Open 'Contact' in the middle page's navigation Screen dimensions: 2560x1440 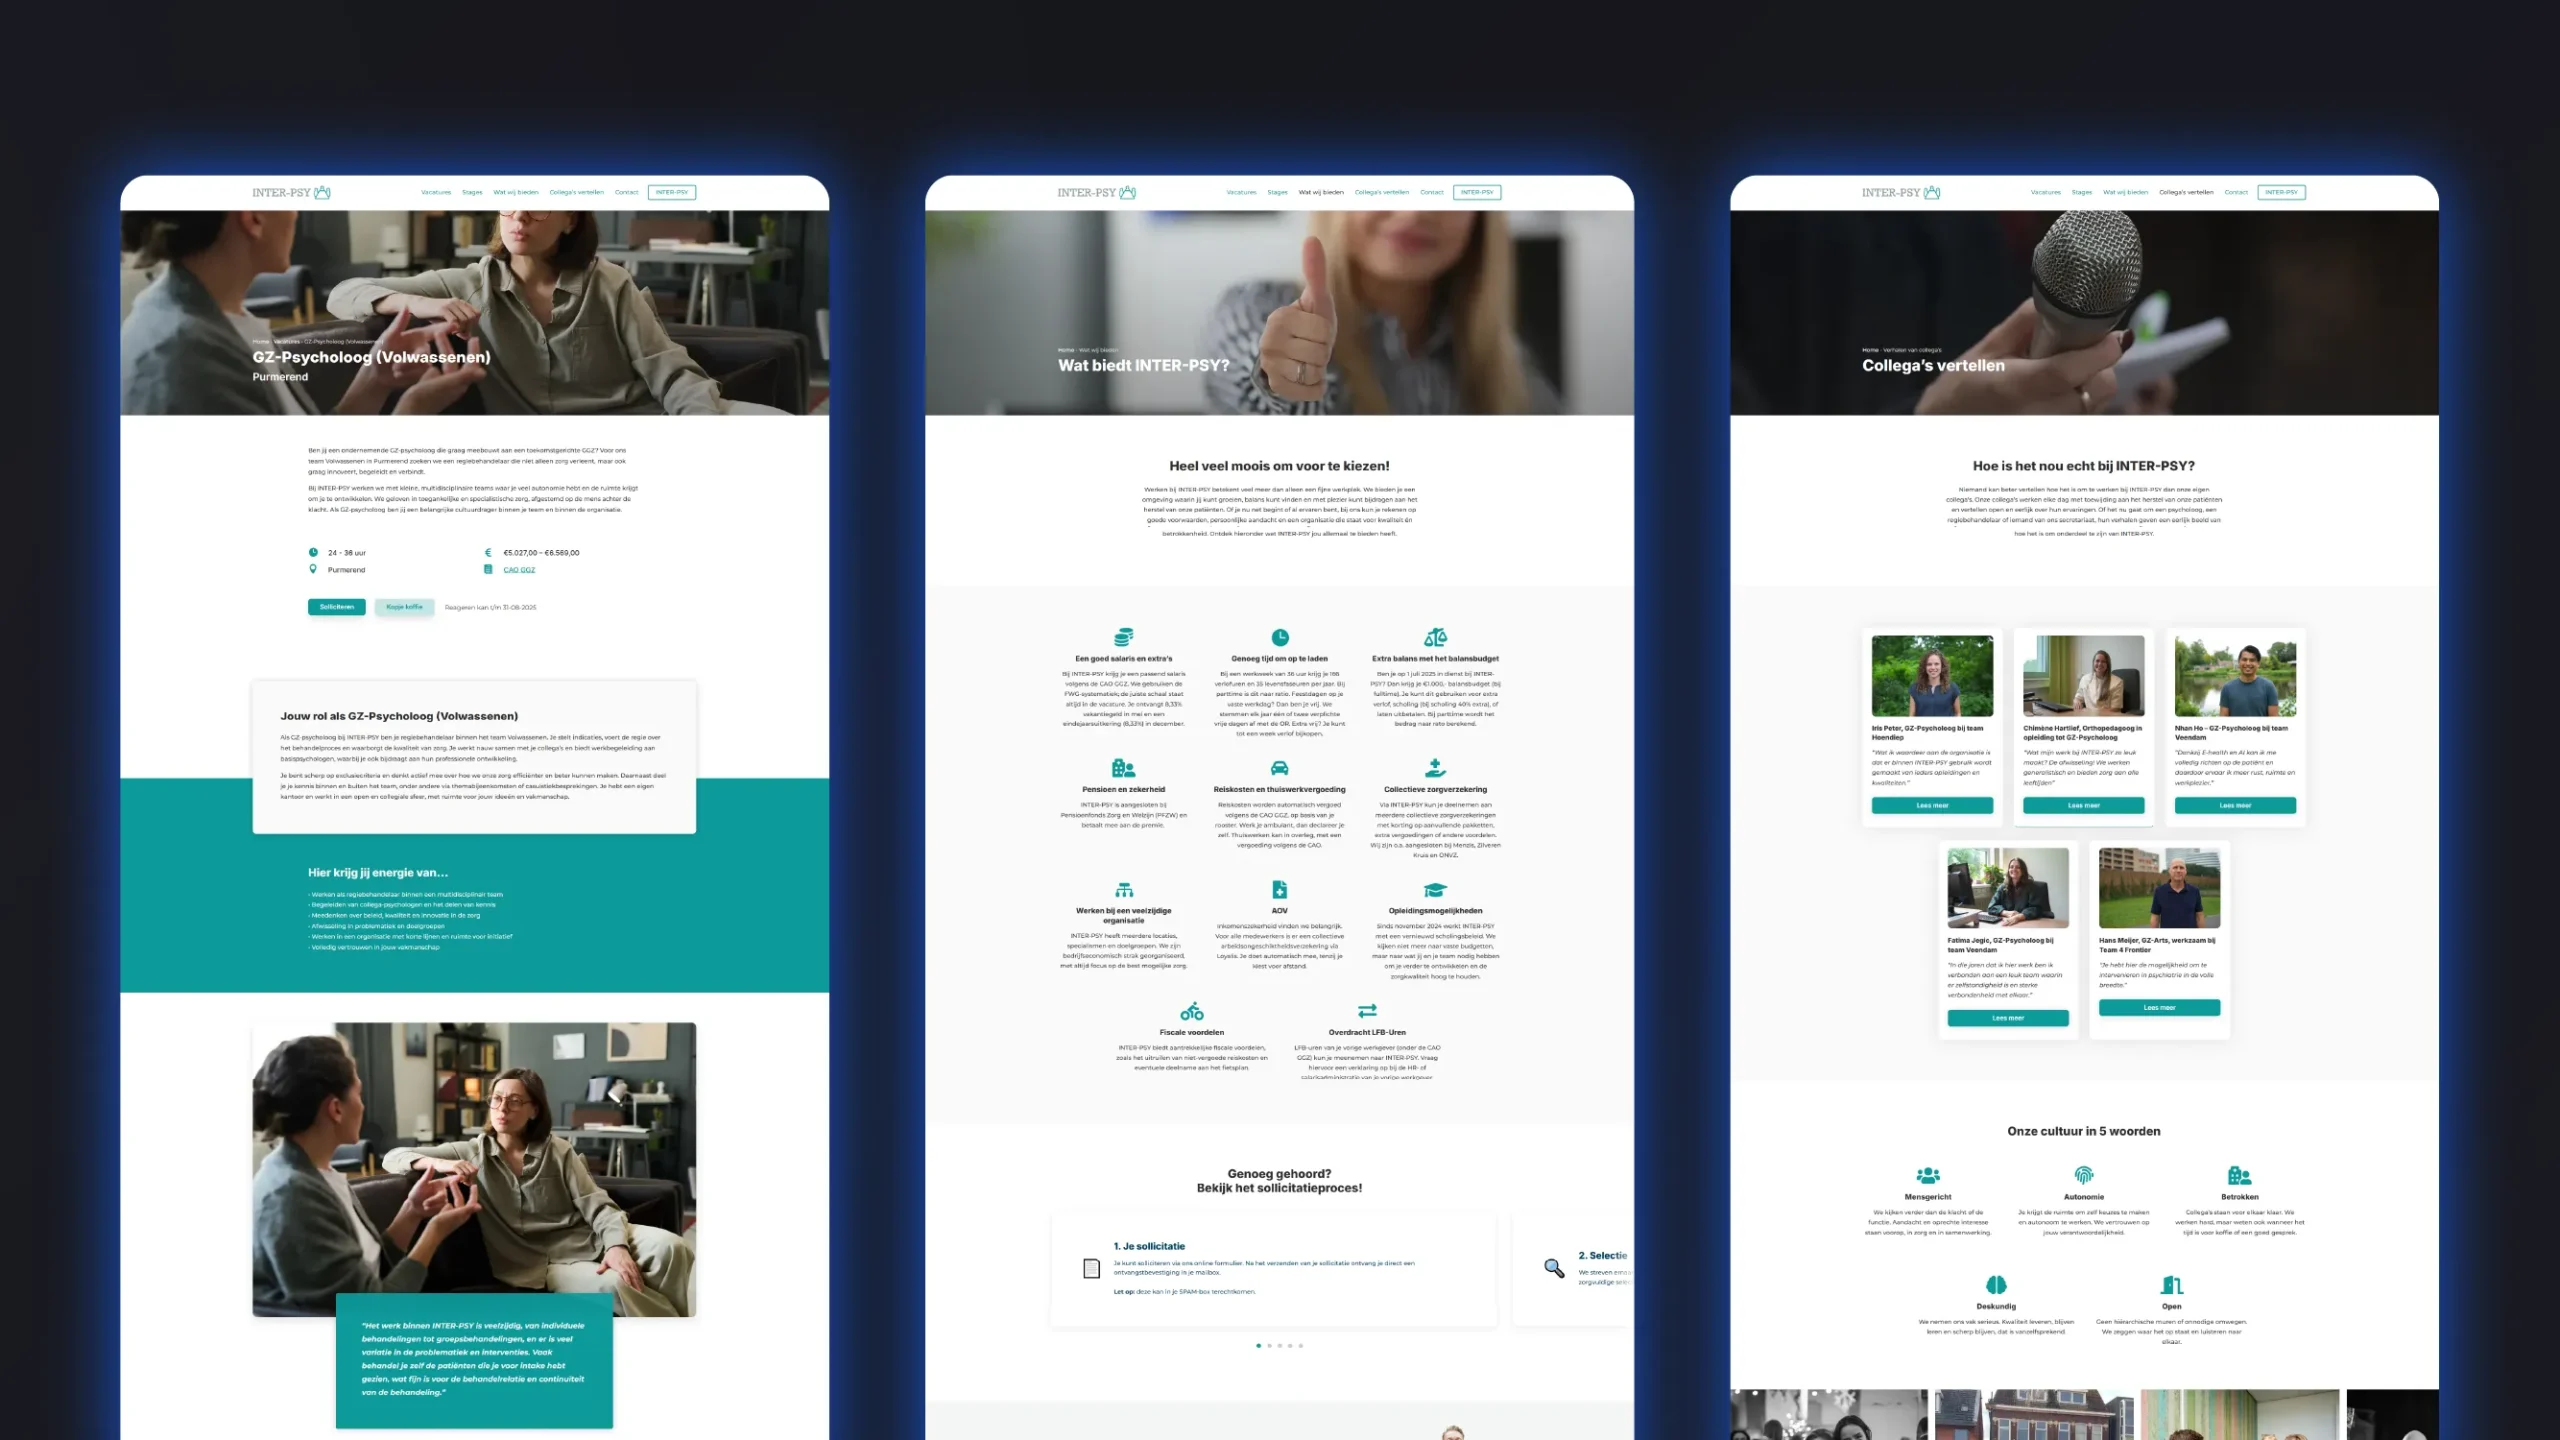coord(1431,192)
